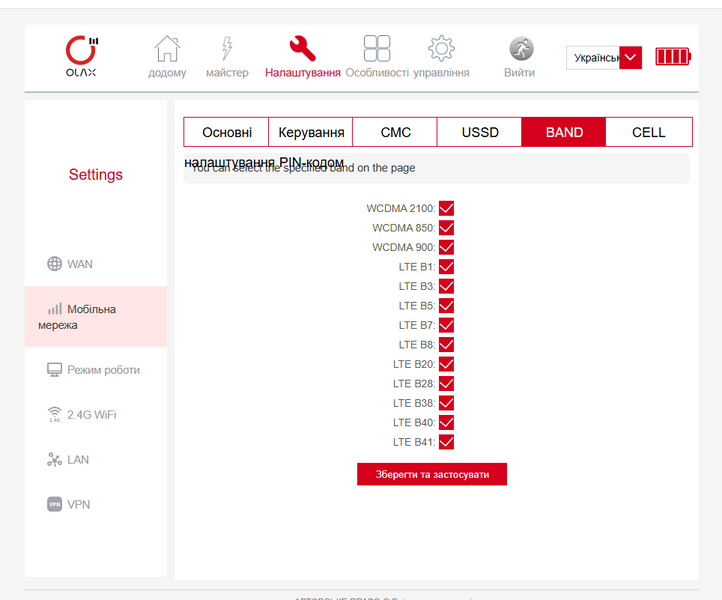Switch to the CELL tab
The image size is (722, 600).
tap(649, 132)
